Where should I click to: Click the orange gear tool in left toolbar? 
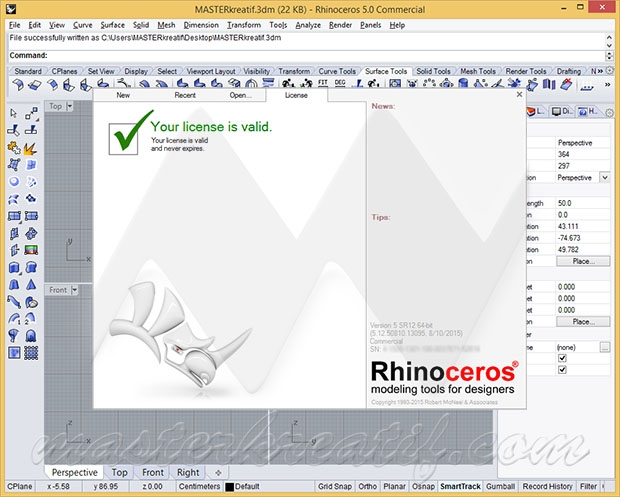(x=14, y=148)
